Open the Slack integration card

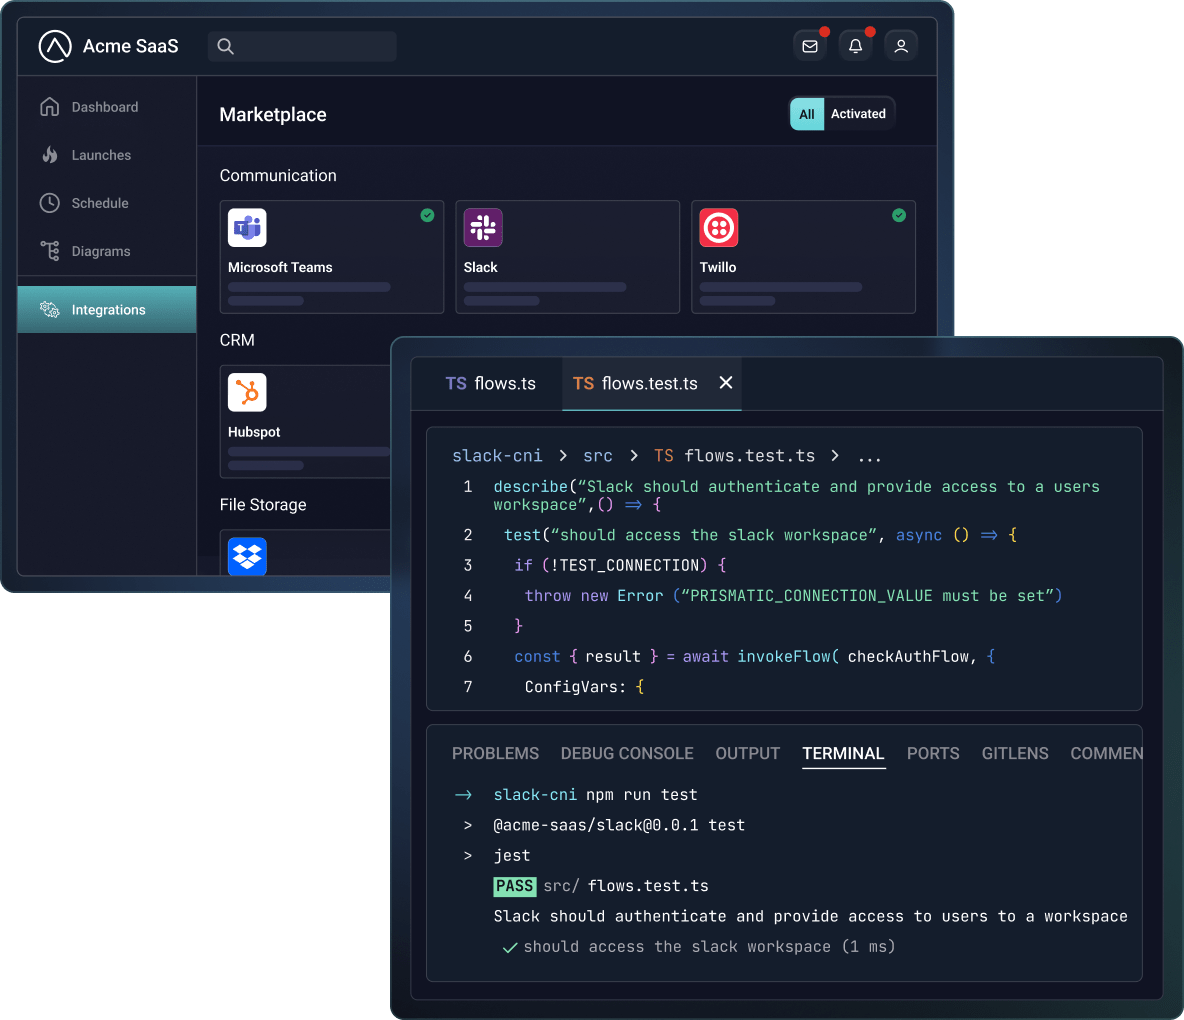point(567,257)
